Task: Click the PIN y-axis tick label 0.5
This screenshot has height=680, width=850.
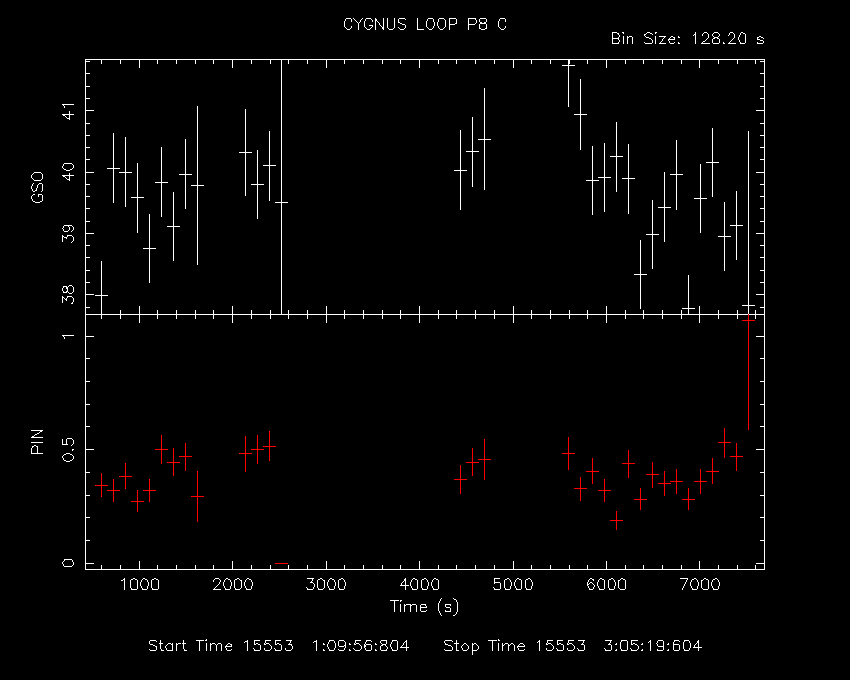Action: 68,450
